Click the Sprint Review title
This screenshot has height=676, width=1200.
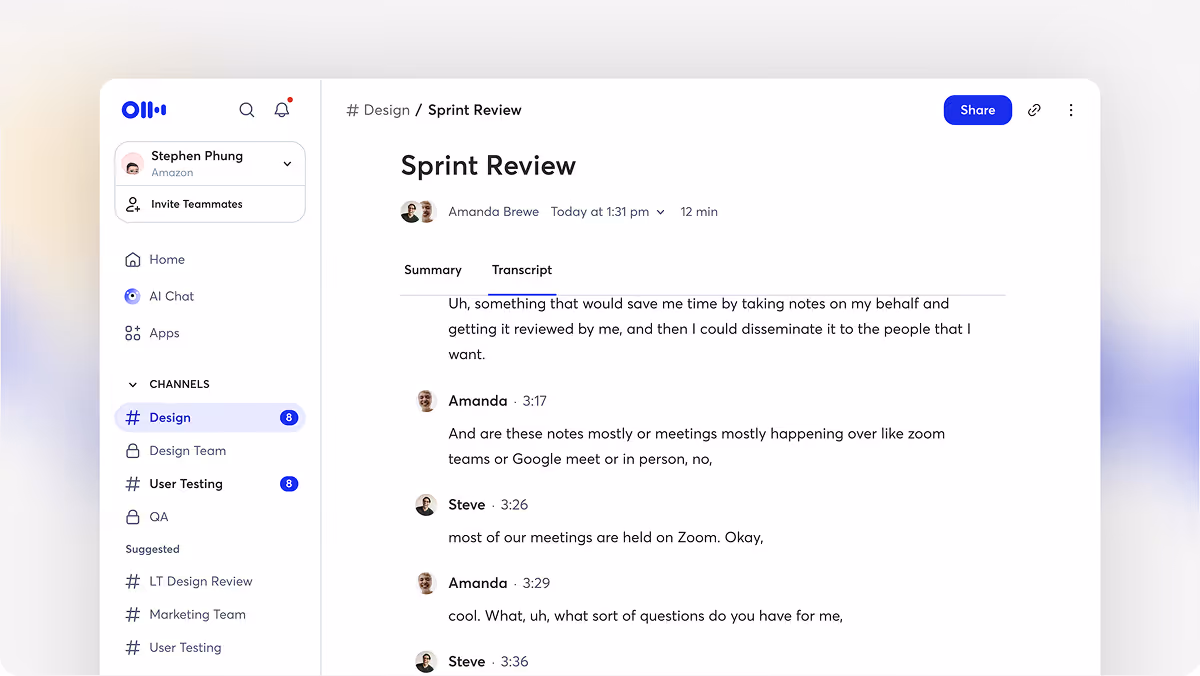coord(488,166)
